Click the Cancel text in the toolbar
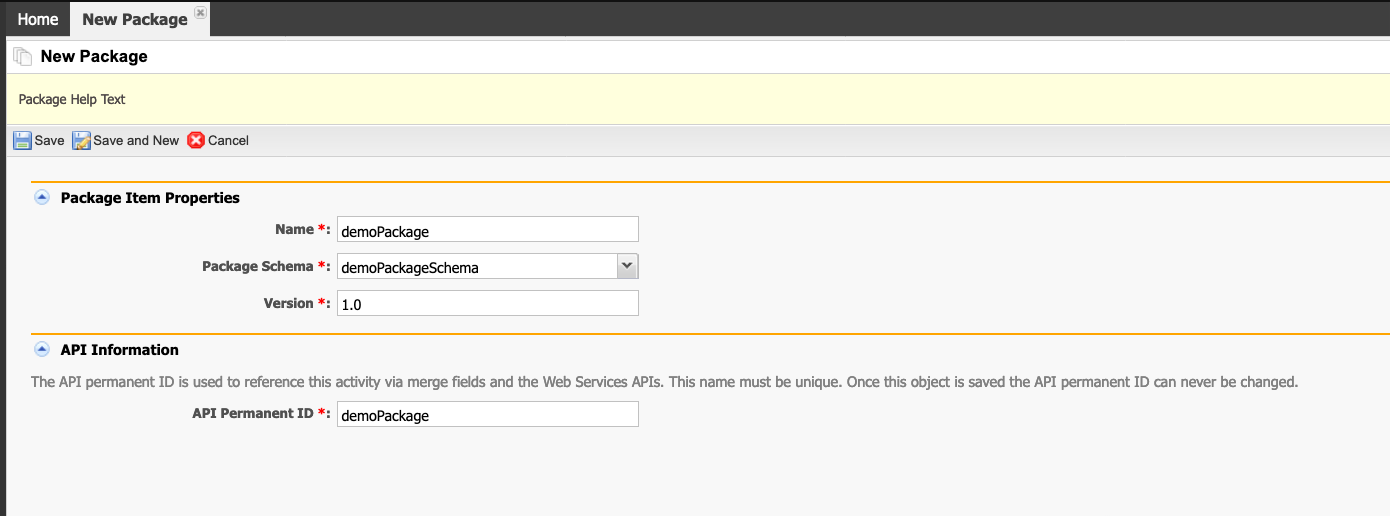Screen dimensions: 1390x516 point(228,140)
